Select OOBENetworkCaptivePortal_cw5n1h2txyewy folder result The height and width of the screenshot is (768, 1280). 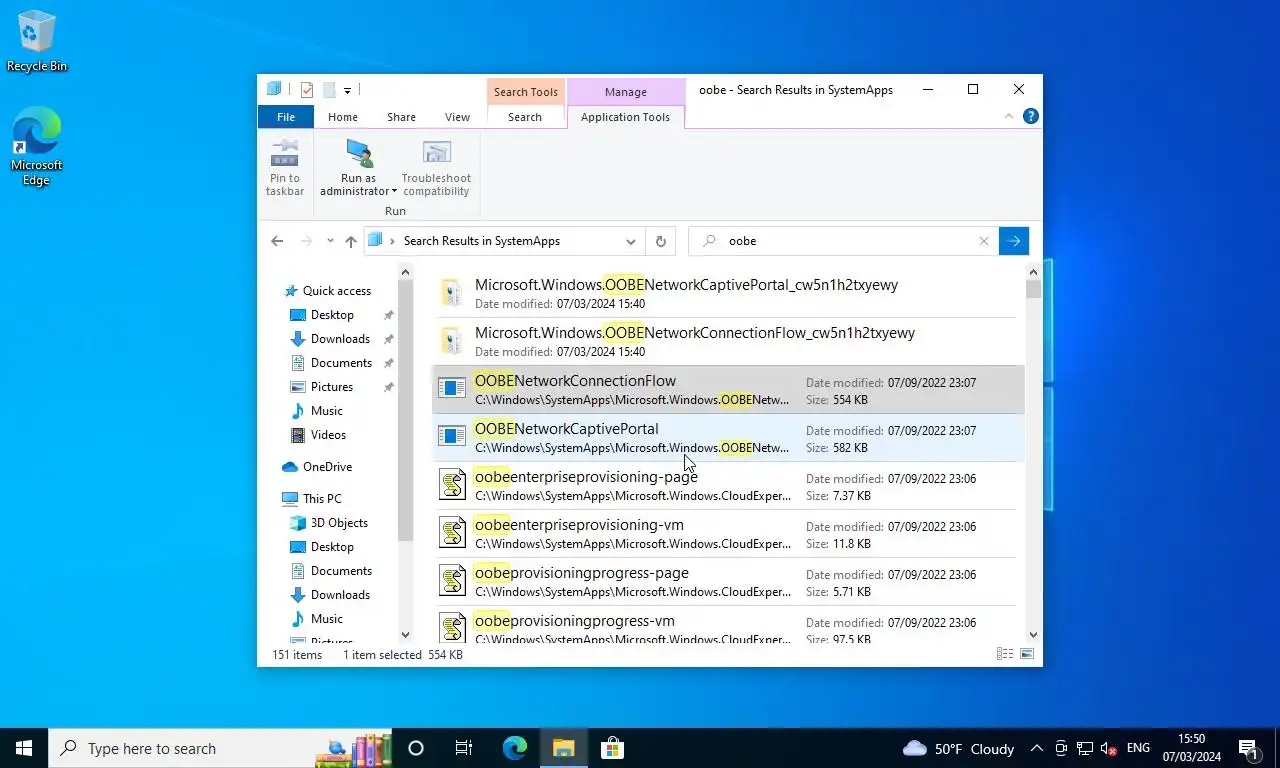click(726, 293)
